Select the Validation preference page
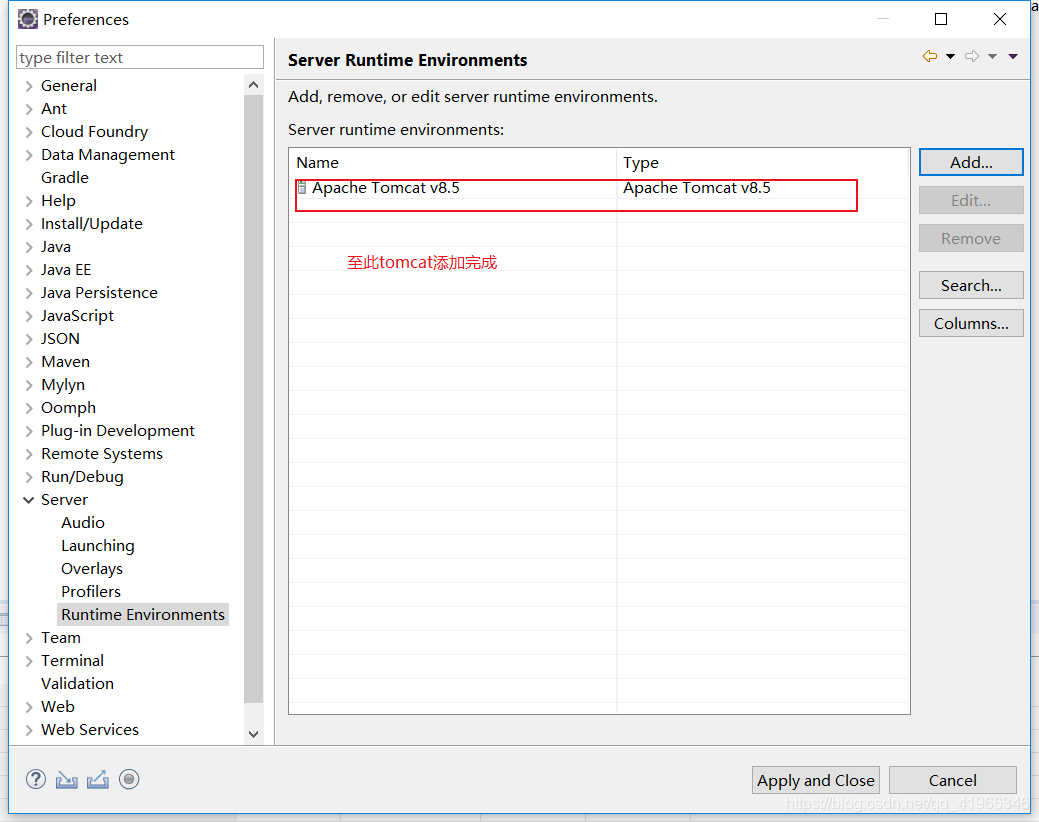This screenshot has height=822, width=1039. point(78,684)
